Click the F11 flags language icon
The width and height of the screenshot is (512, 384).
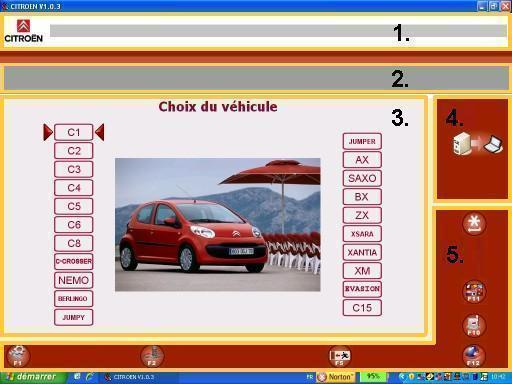(474, 292)
